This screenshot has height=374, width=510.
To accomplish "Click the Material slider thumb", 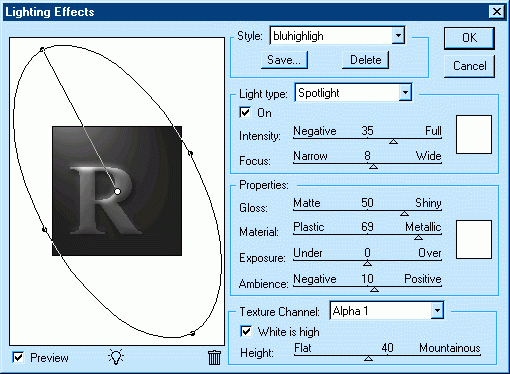I will (418, 238).
